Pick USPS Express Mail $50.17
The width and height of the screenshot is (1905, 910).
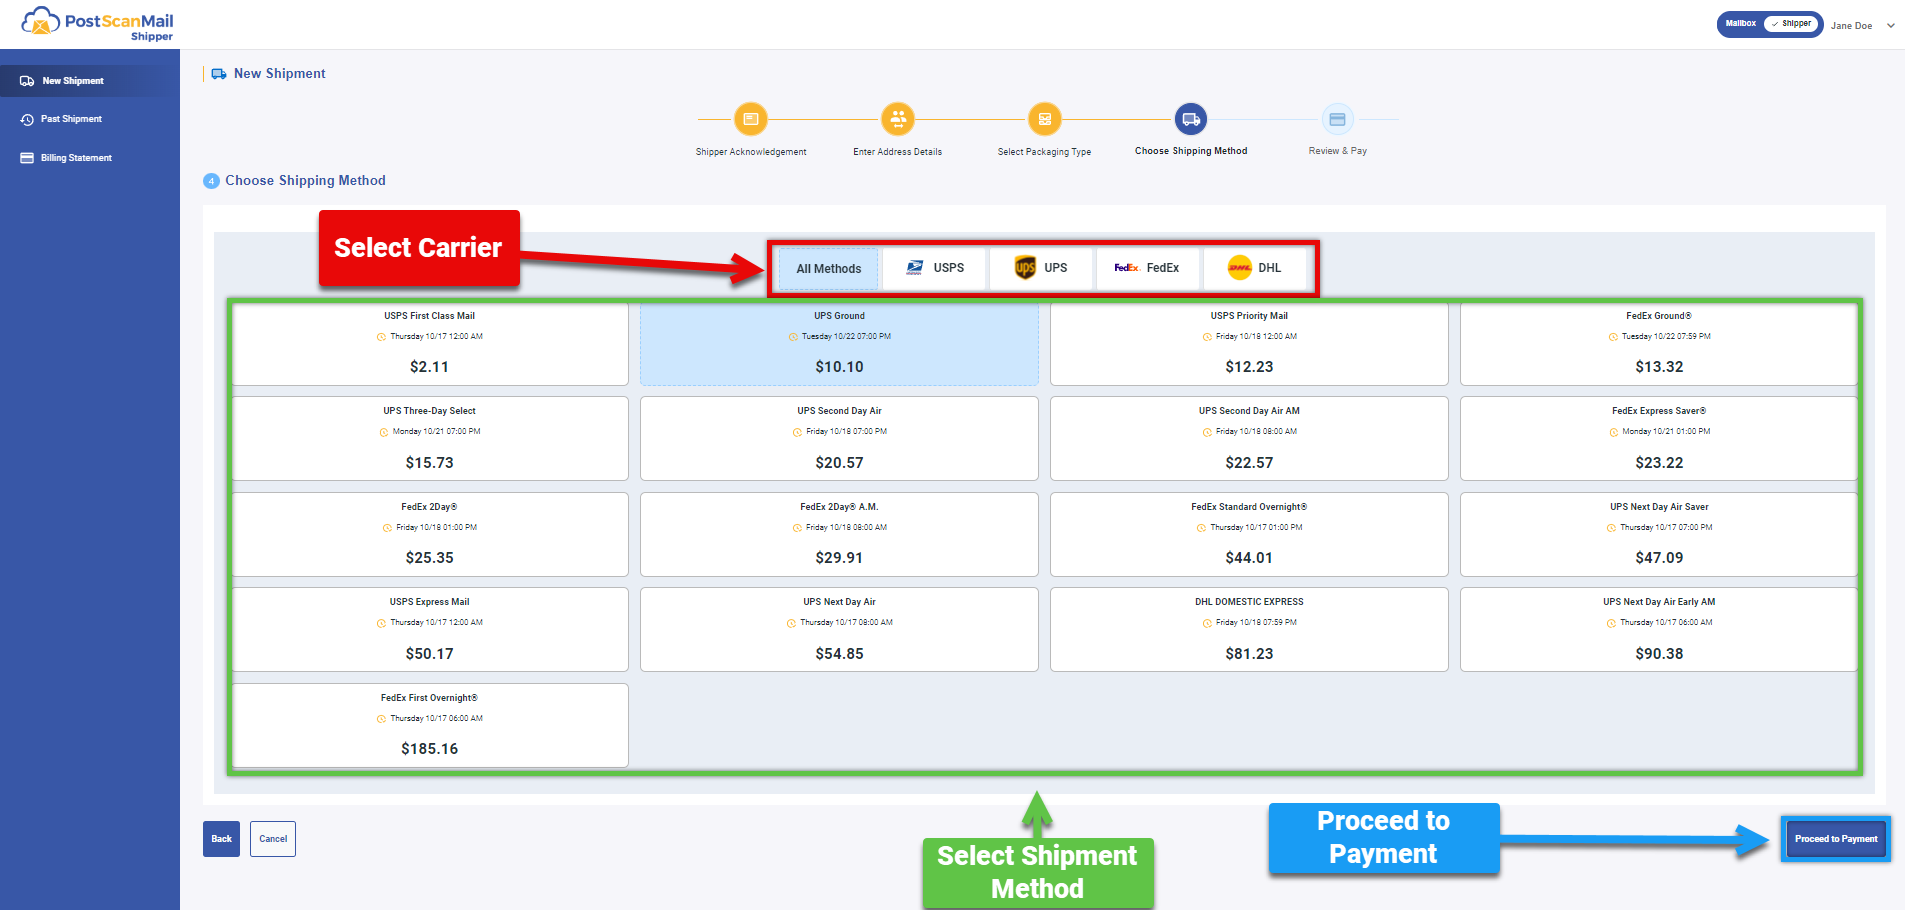[430, 629]
